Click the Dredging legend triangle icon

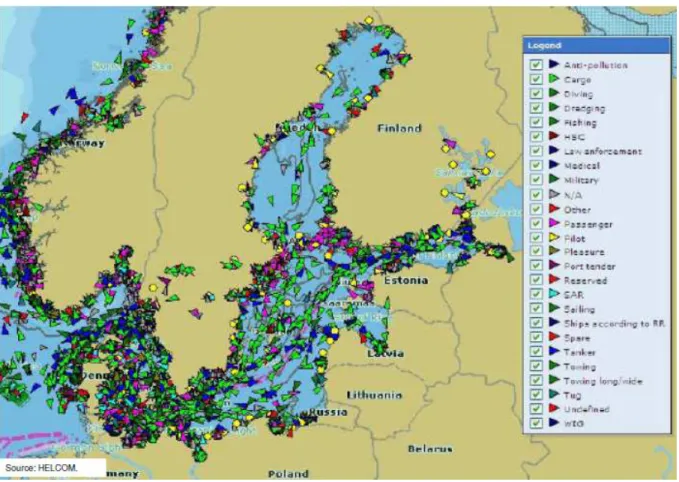pyautogui.click(x=554, y=107)
